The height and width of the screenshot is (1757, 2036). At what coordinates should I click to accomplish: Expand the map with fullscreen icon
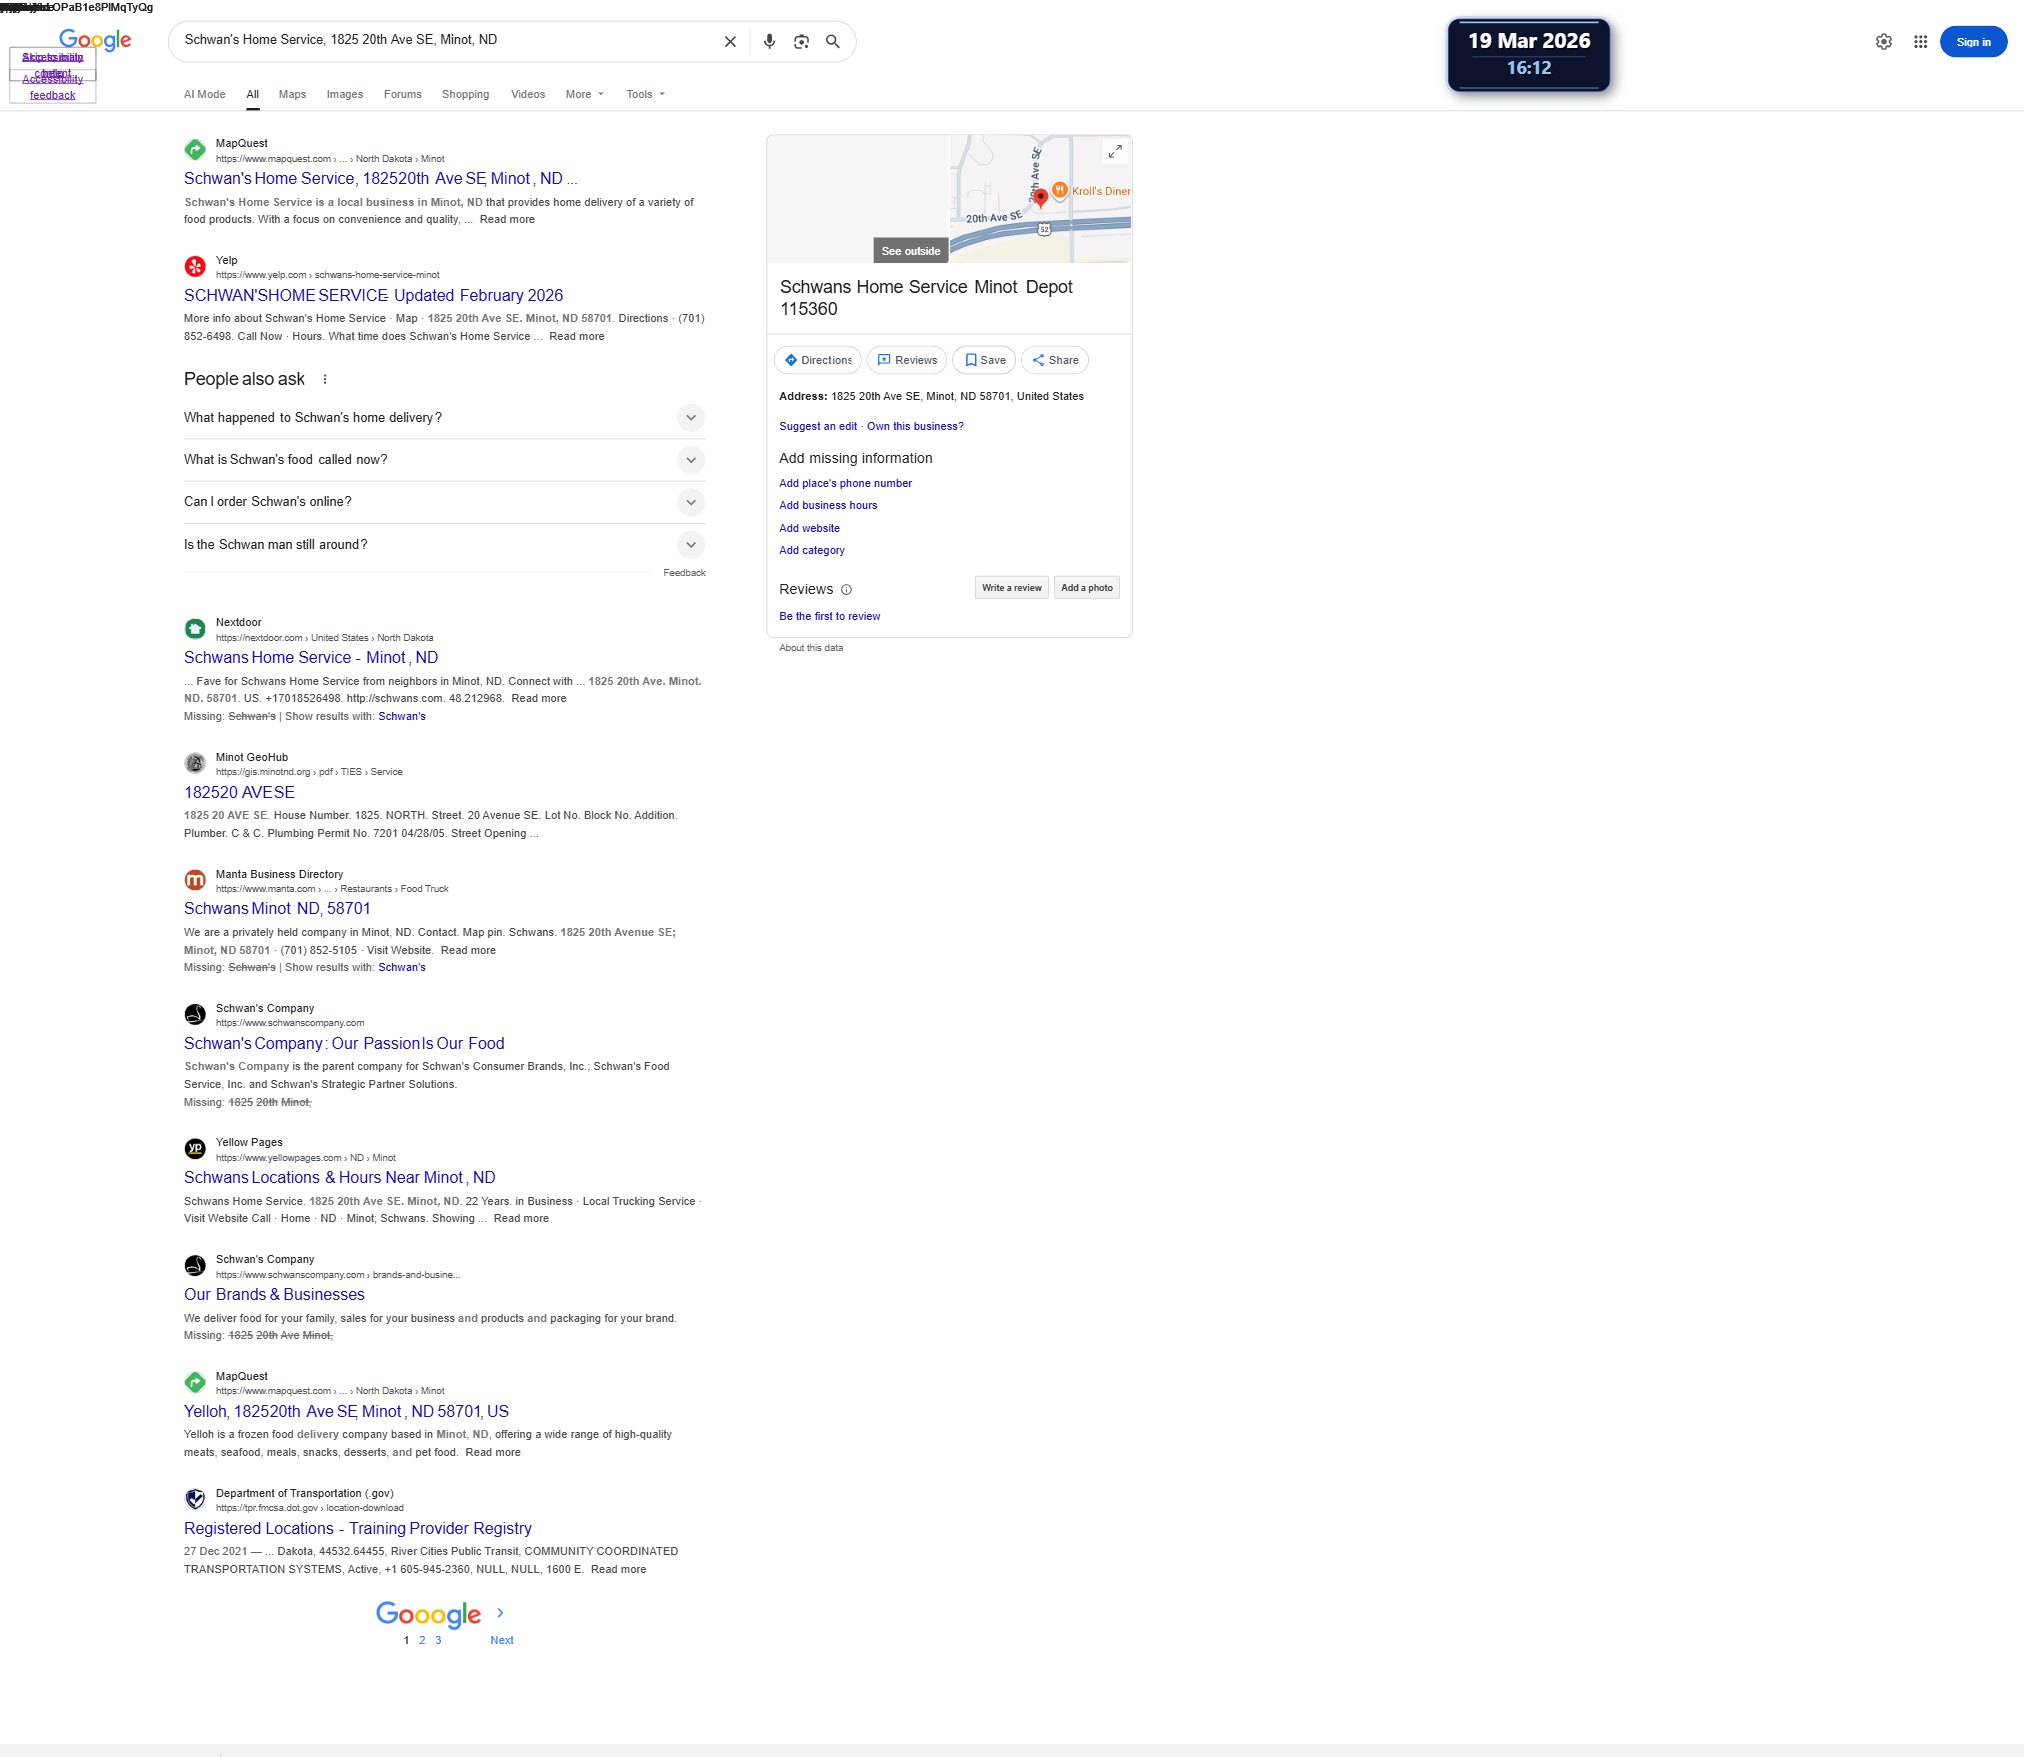pos(1114,151)
